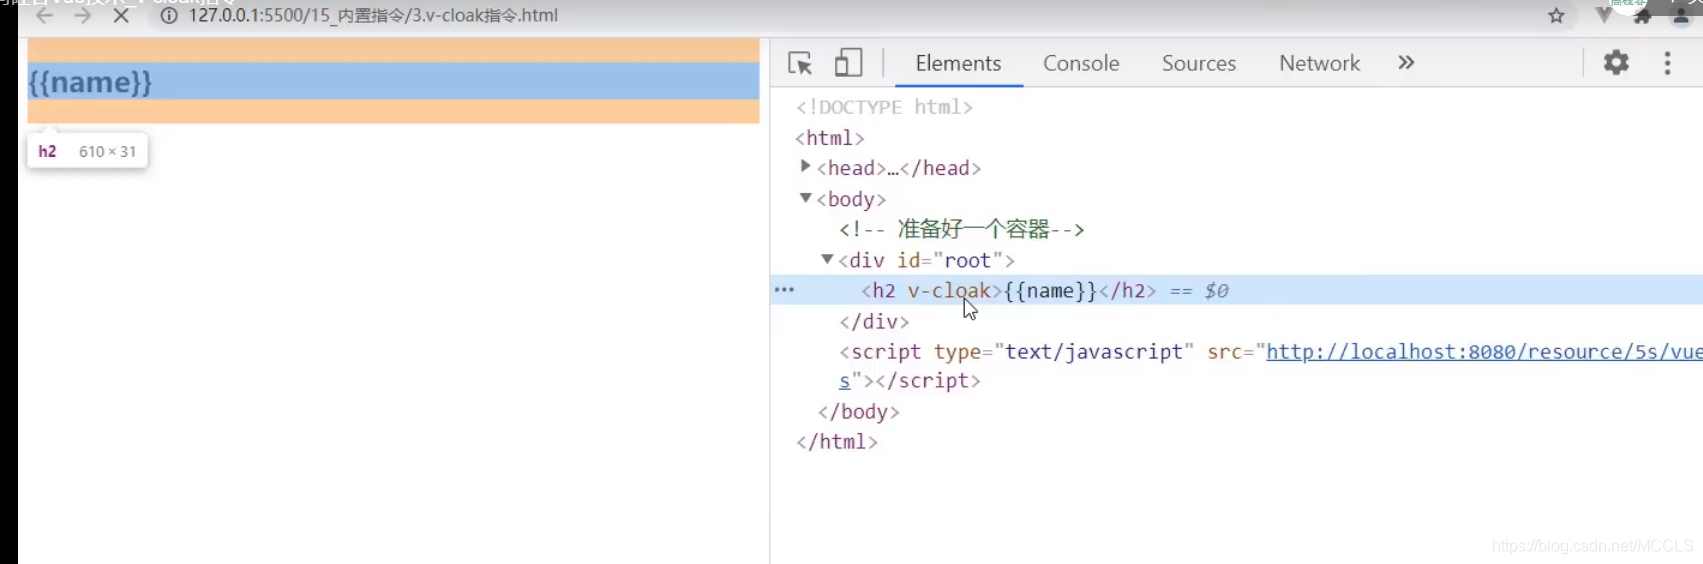Show more DevTools tabs chevron
Viewport: 1703px width, 564px height.
[1406, 63]
